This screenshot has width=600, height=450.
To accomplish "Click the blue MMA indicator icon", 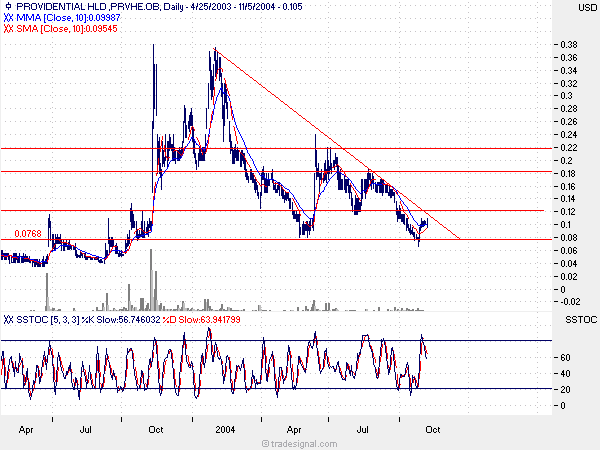I will 9,19.
